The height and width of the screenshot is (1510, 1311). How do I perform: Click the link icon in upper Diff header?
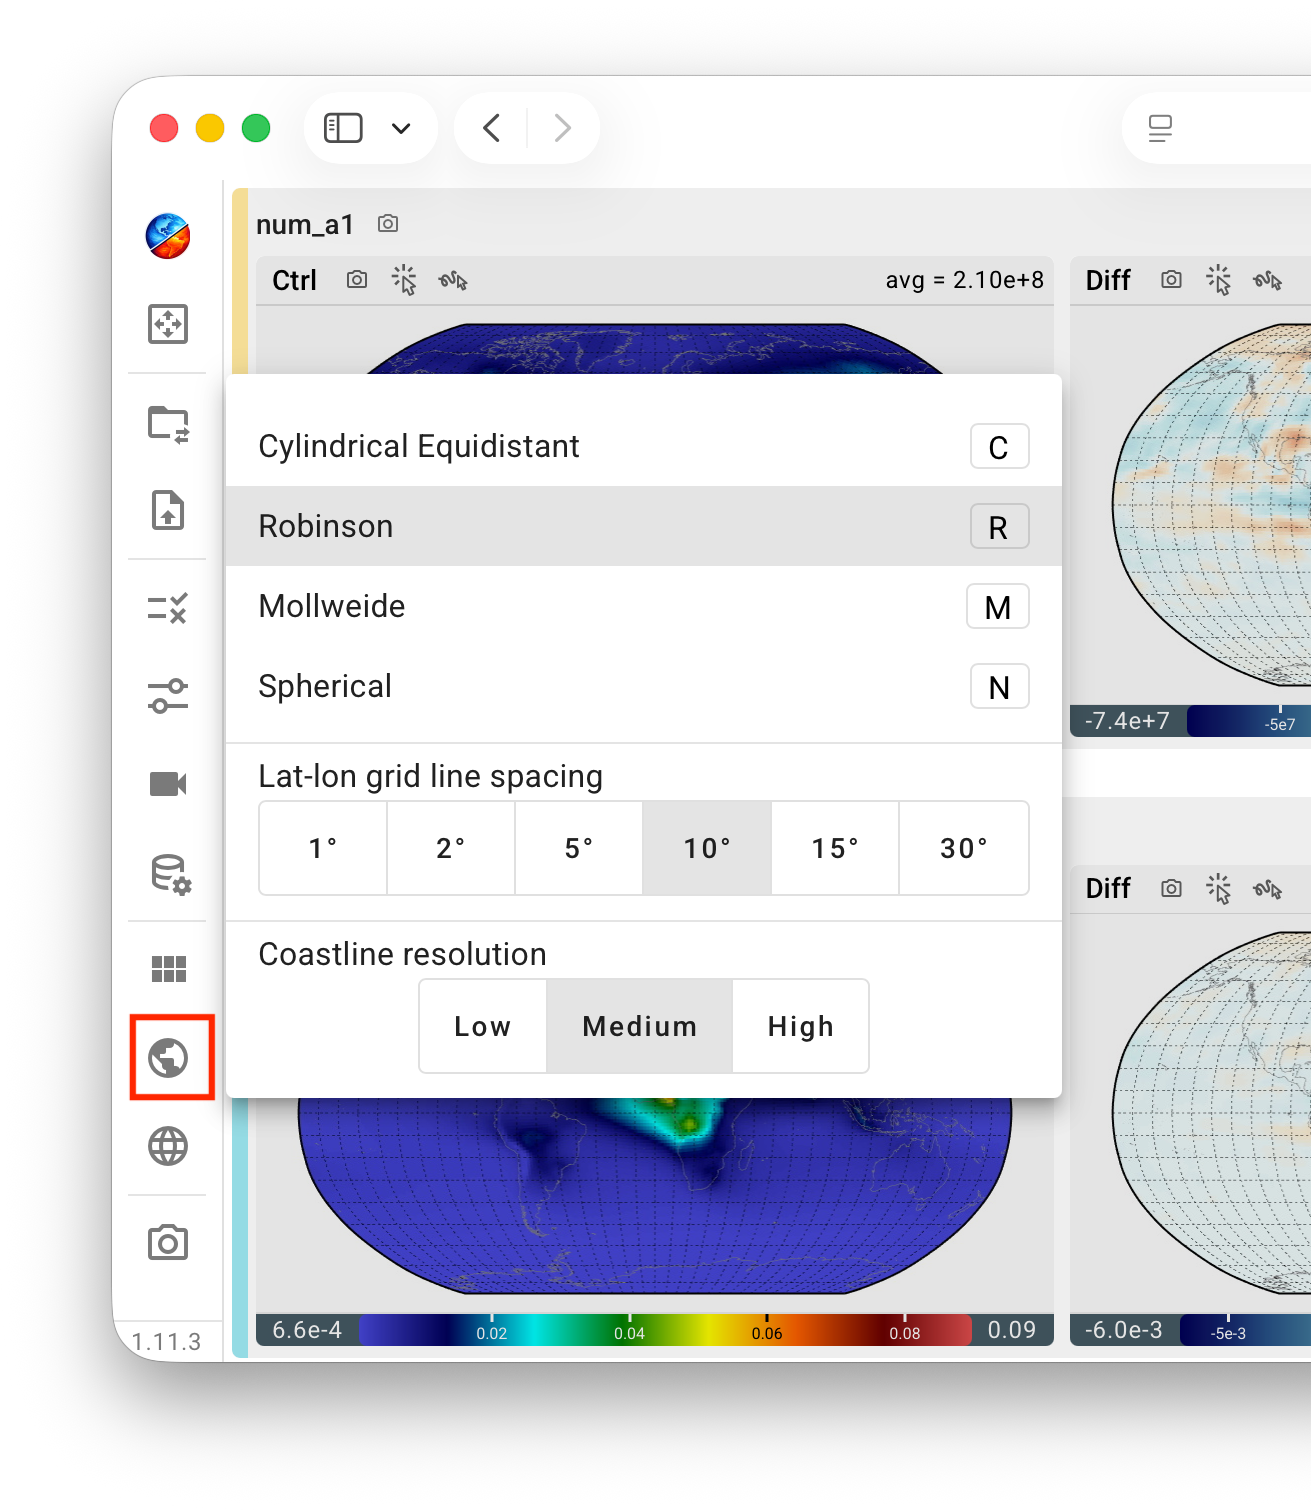1268,281
